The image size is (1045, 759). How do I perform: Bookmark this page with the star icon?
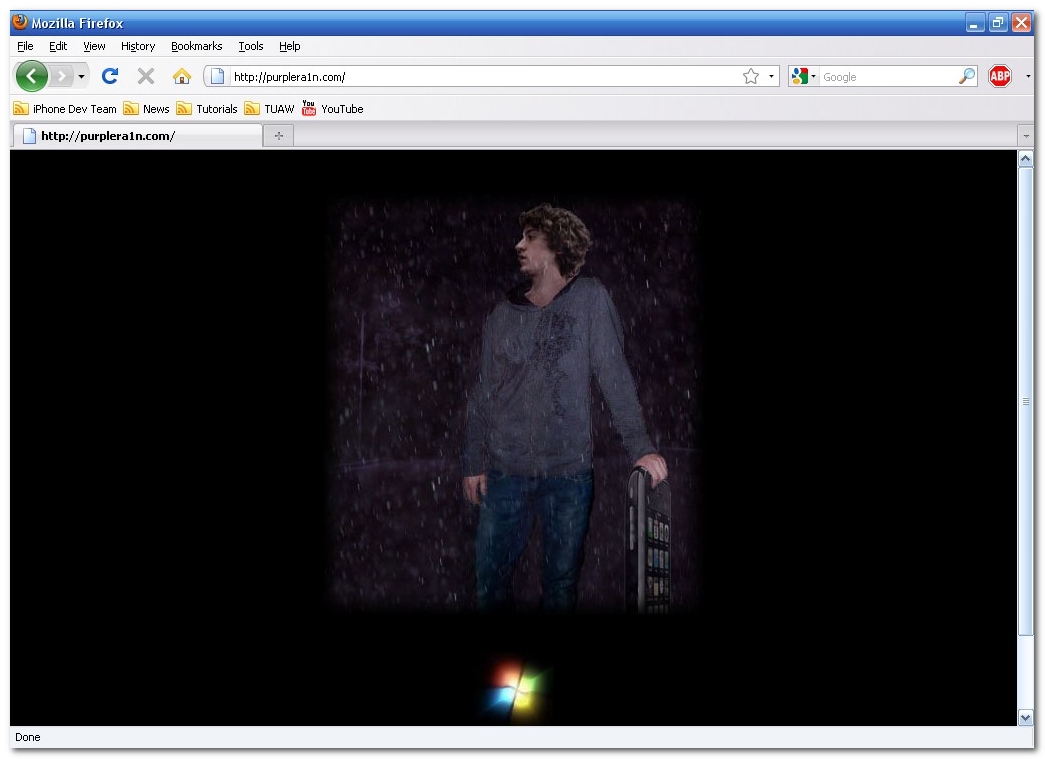751,77
